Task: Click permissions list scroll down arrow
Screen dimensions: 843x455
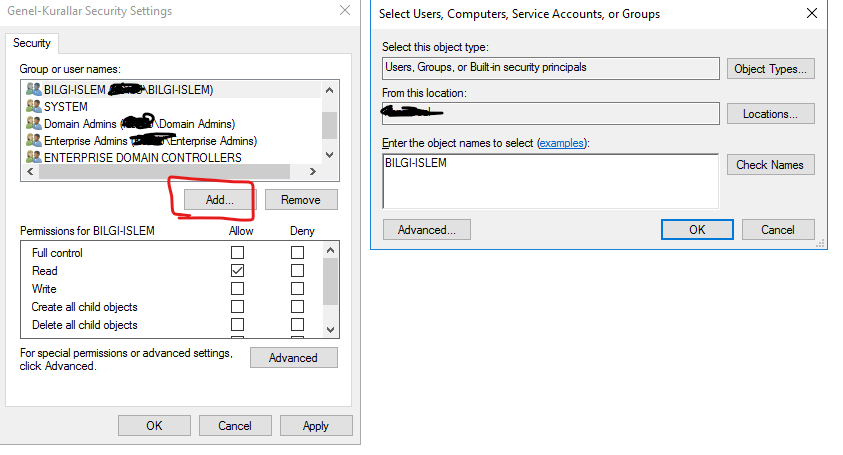Action: tap(331, 329)
